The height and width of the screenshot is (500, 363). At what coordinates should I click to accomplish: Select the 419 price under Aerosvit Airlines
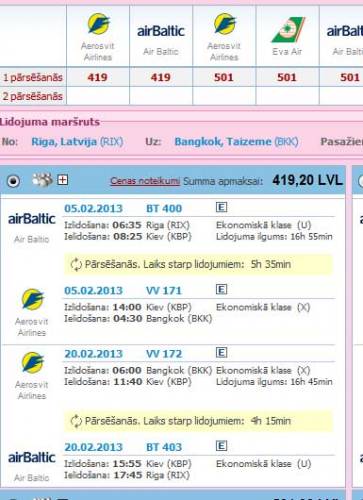(97, 77)
